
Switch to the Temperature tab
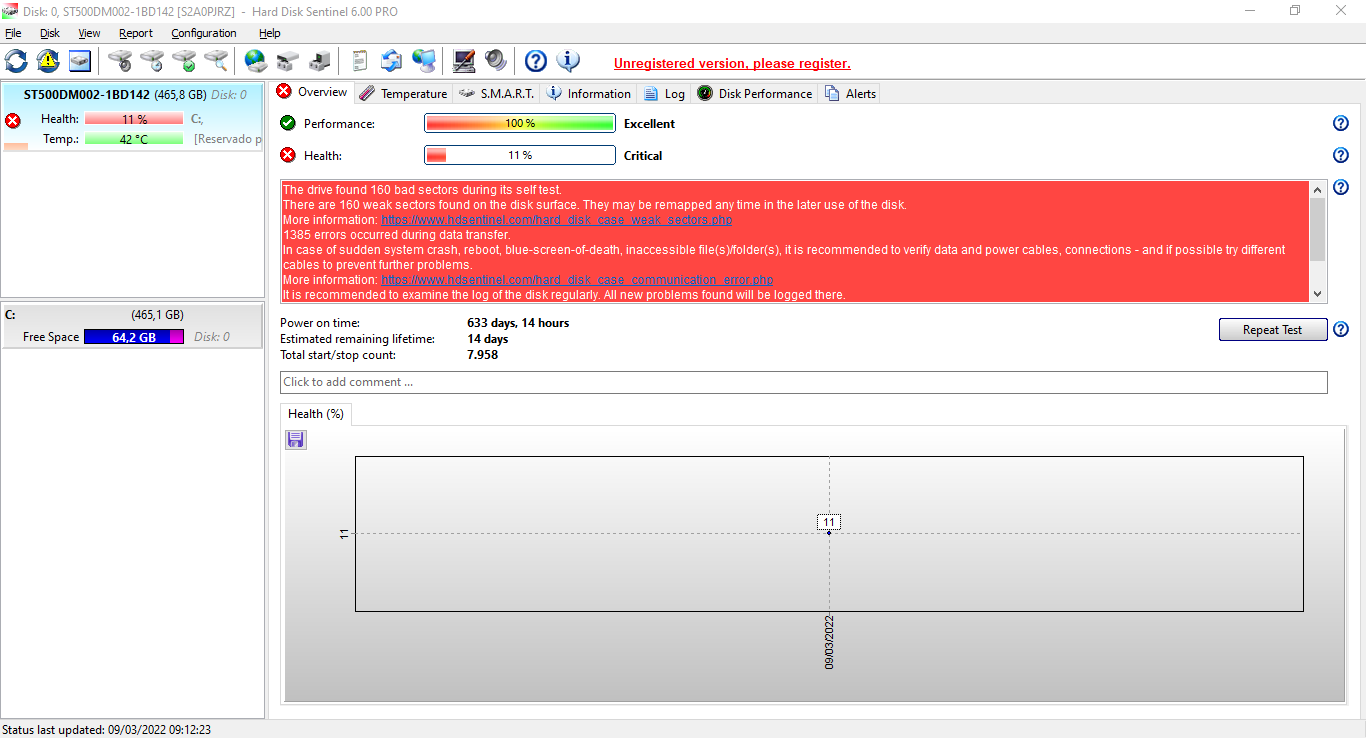coord(403,93)
